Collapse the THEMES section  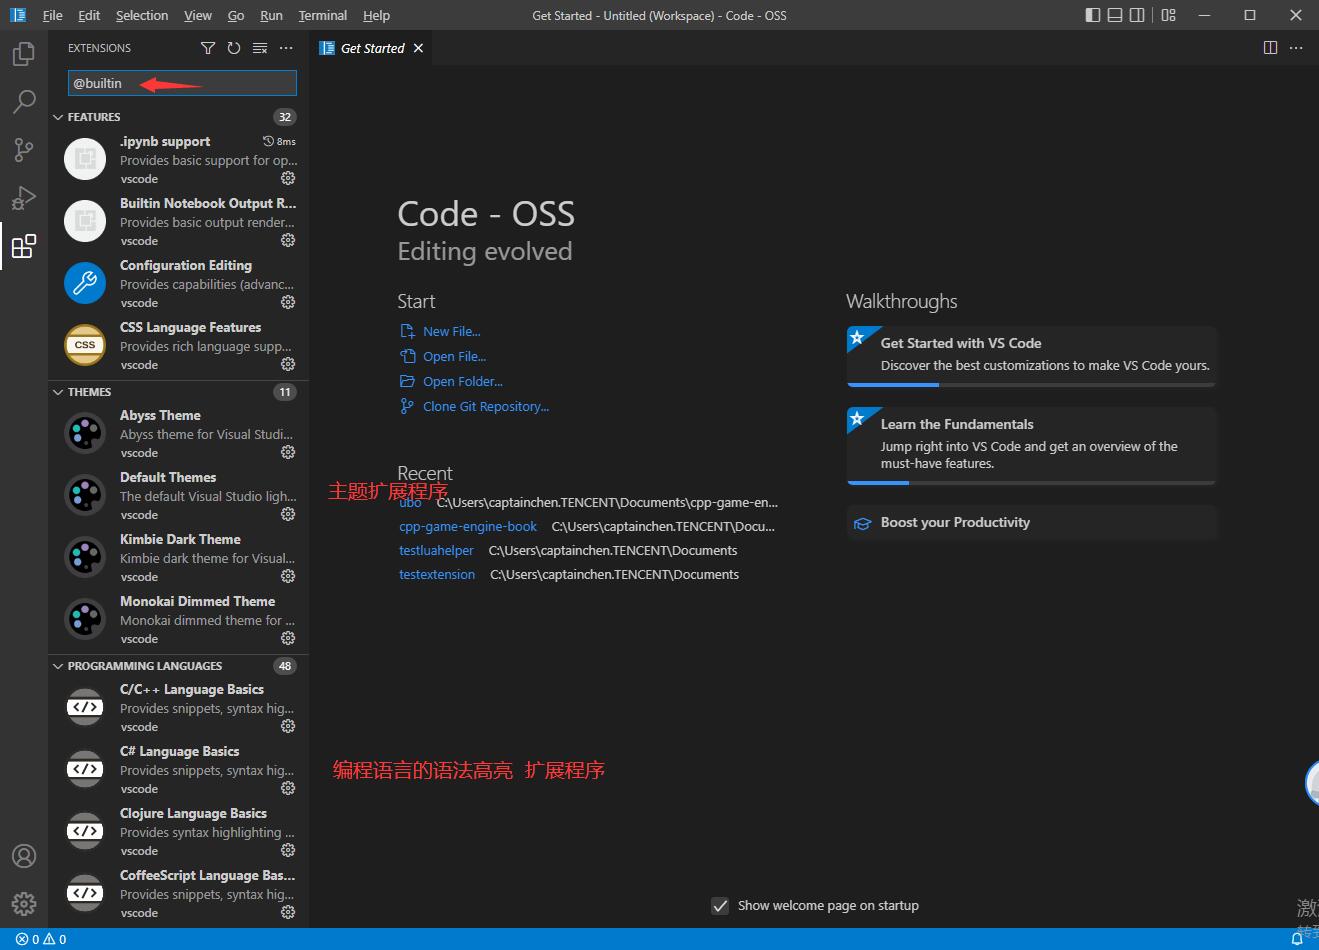coord(58,392)
